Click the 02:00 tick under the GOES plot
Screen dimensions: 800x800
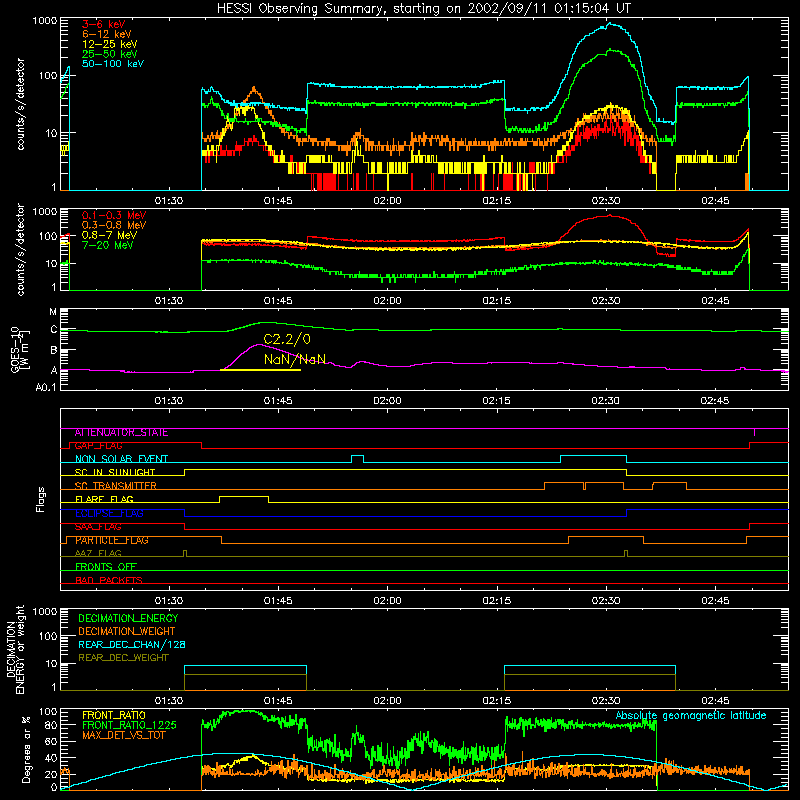(387, 401)
